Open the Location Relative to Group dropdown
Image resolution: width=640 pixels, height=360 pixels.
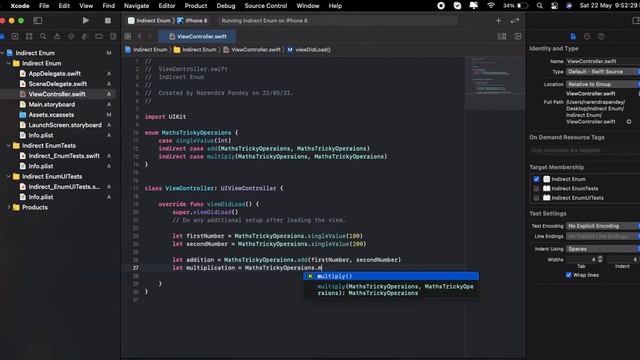coord(603,84)
